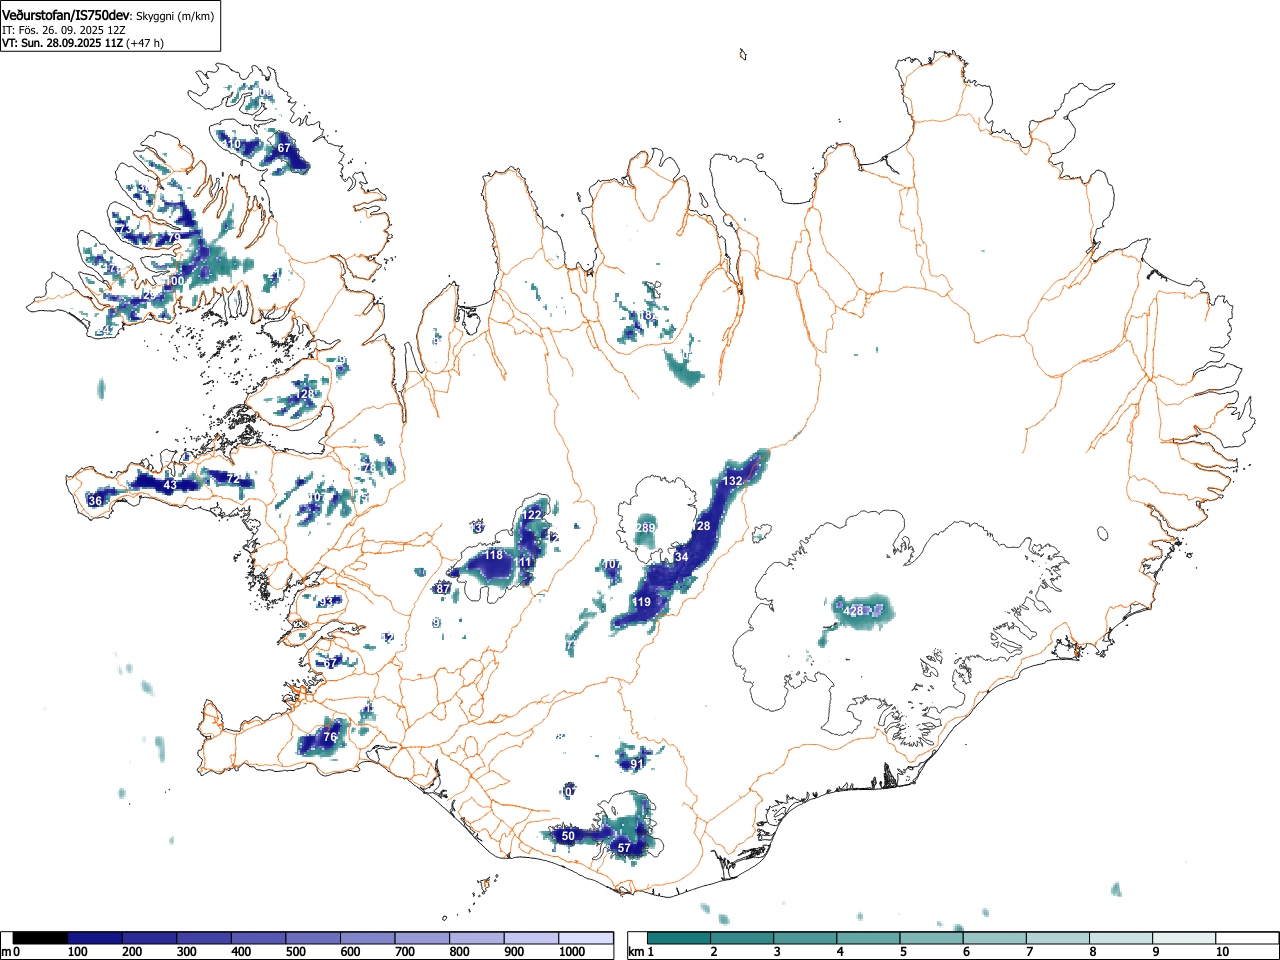Click the 'VT: Sun. 28.09.2025 11Z' valid time line
Viewport: 1280px width, 960px height.
tap(62, 43)
